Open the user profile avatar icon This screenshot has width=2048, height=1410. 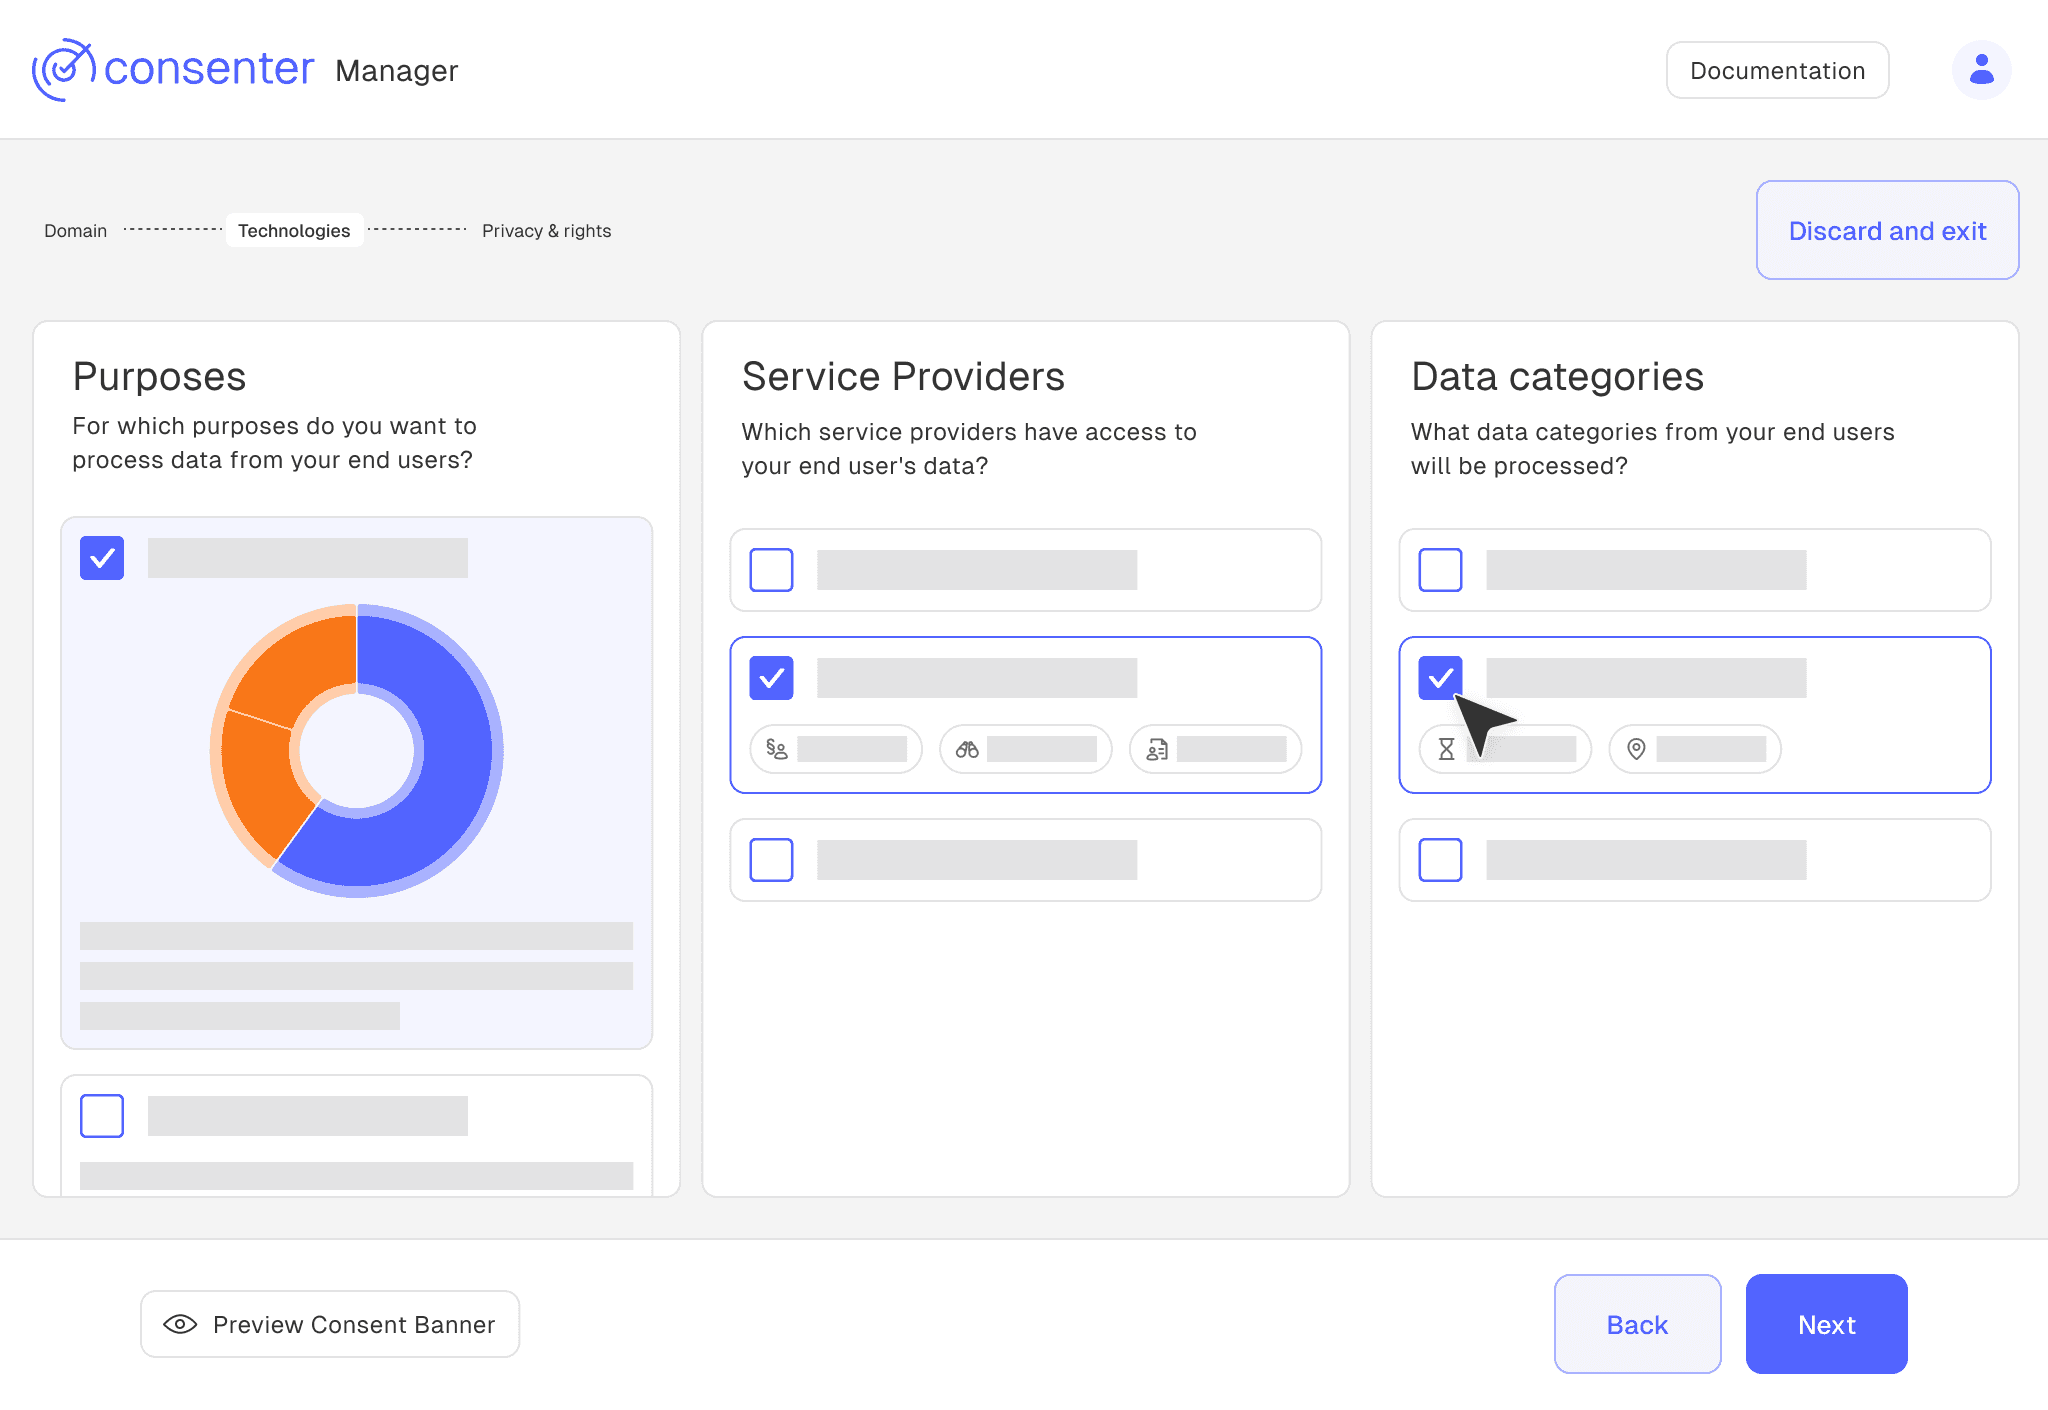[1981, 69]
